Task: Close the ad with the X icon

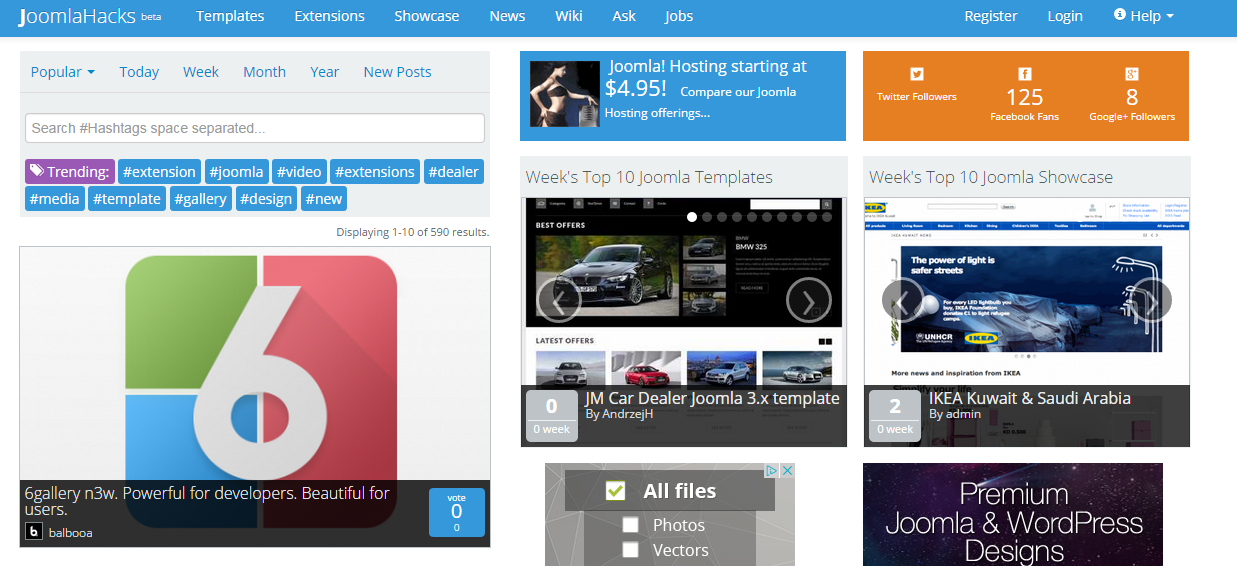Action: [x=787, y=470]
